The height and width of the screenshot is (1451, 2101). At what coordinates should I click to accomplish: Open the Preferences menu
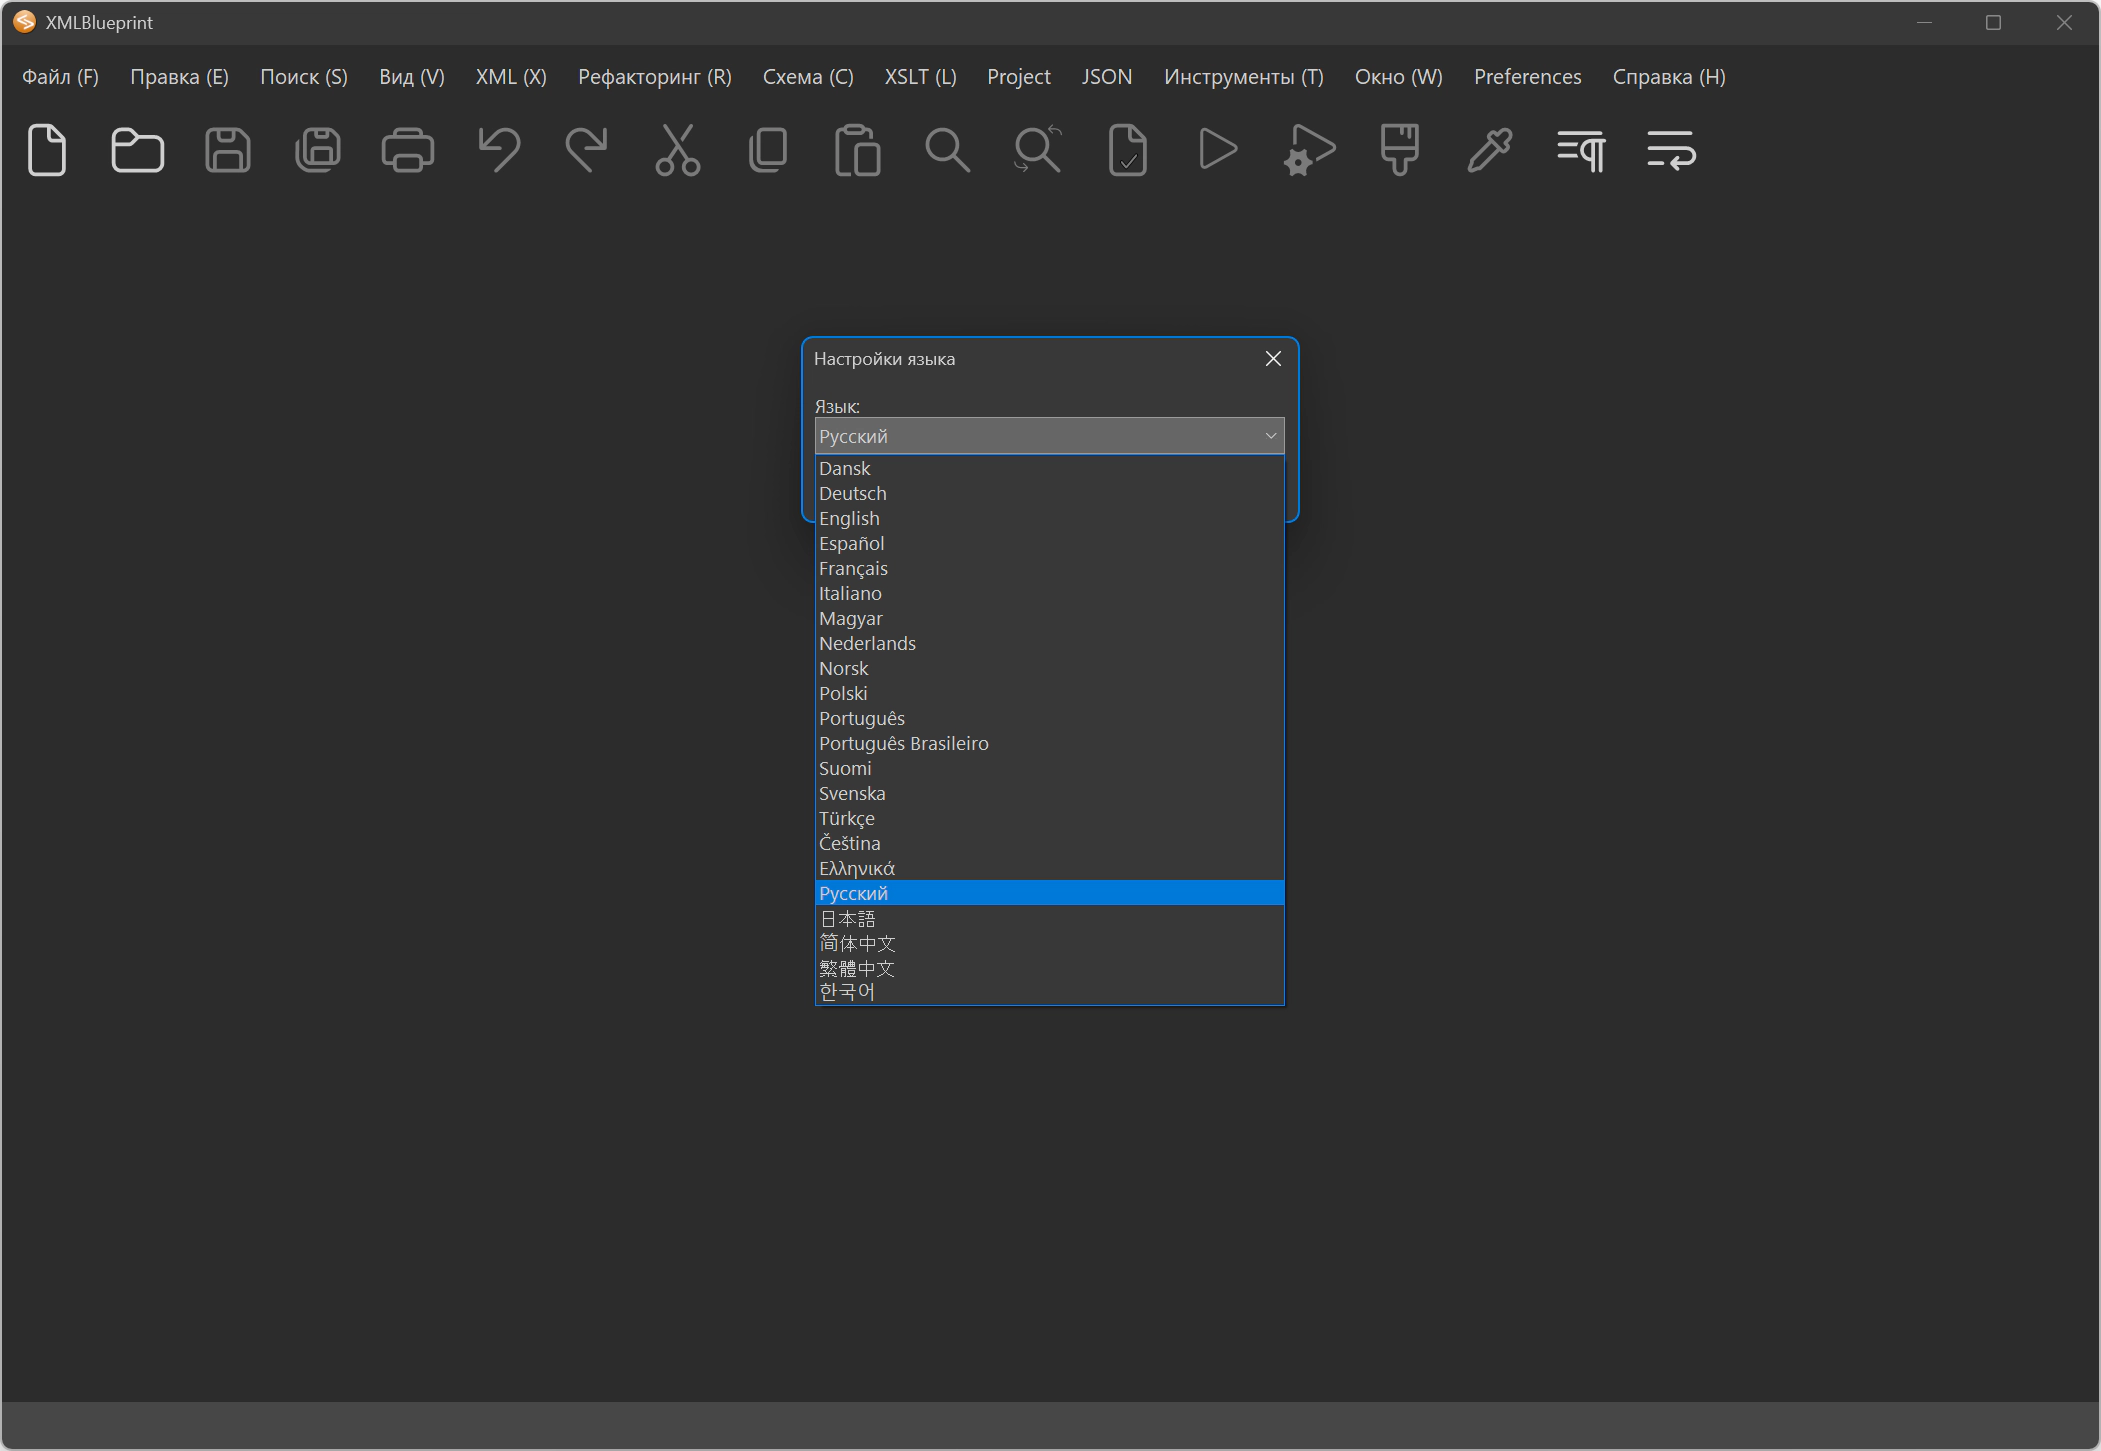click(x=1528, y=77)
